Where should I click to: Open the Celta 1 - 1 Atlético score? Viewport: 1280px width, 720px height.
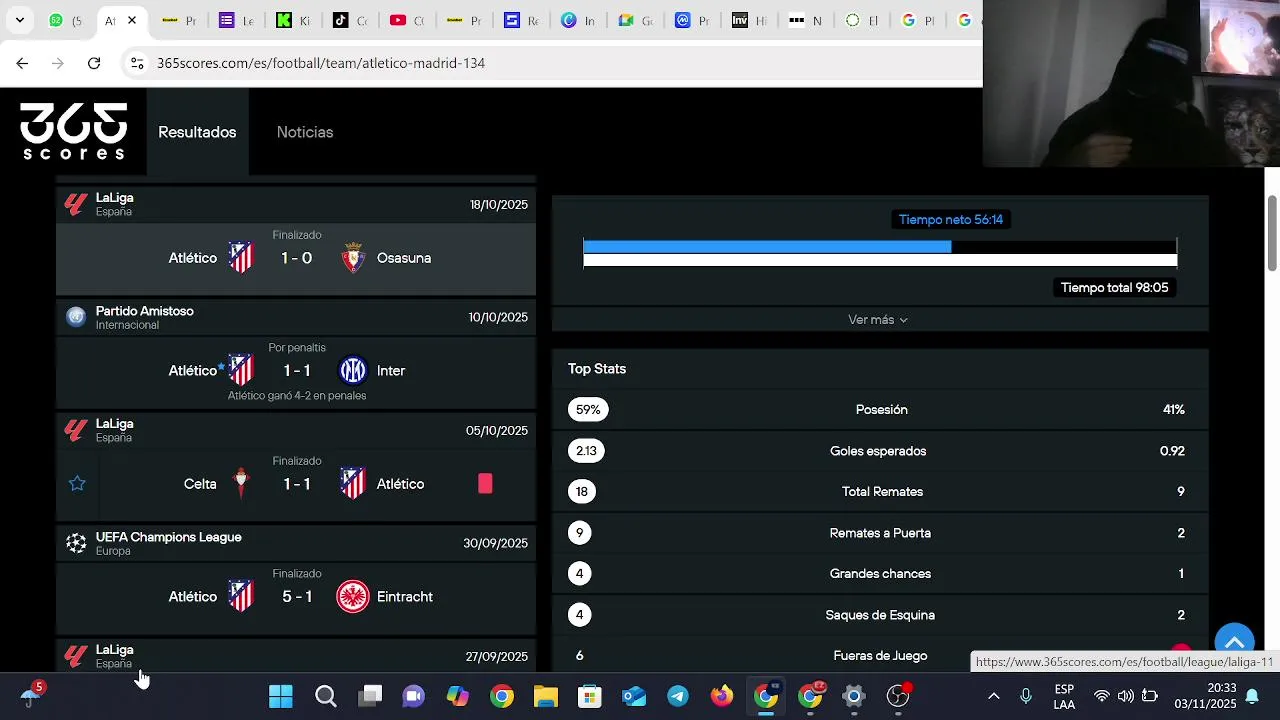click(x=296, y=484)
